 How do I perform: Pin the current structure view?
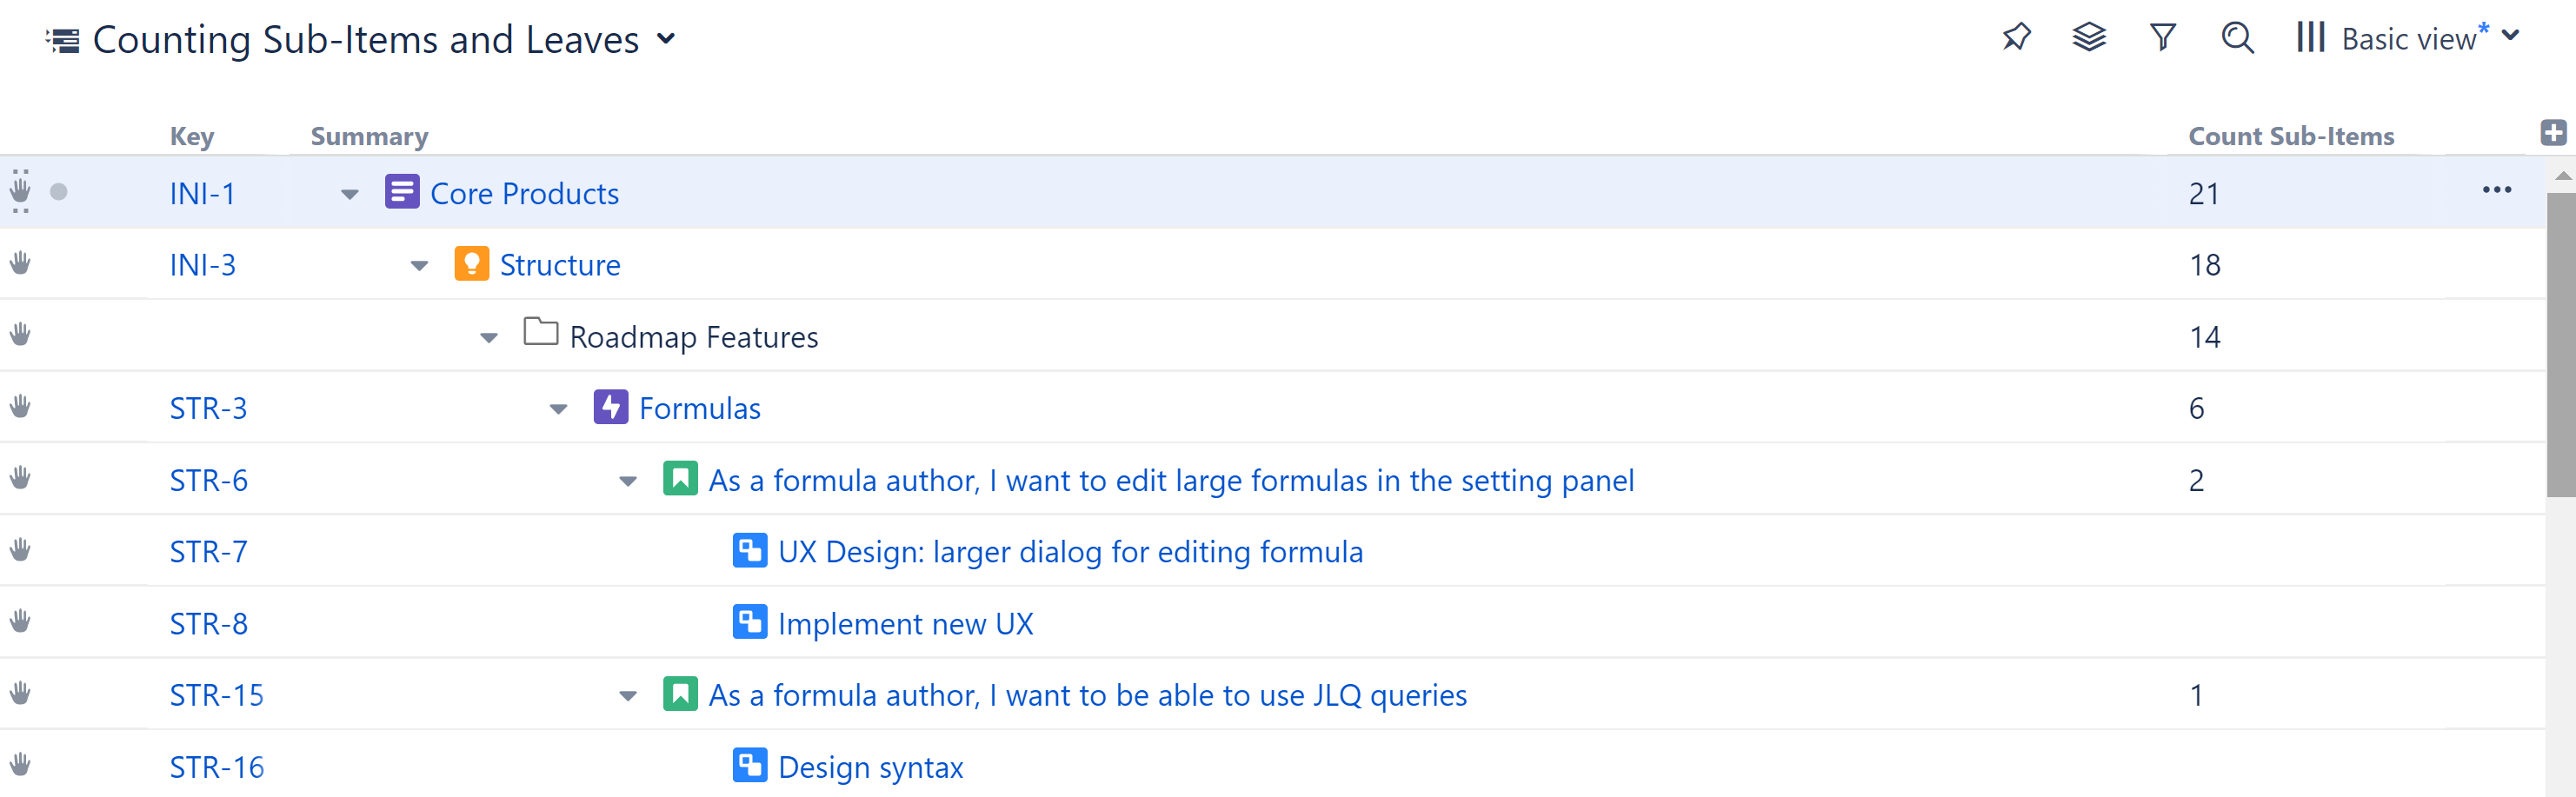[2016, 37]
